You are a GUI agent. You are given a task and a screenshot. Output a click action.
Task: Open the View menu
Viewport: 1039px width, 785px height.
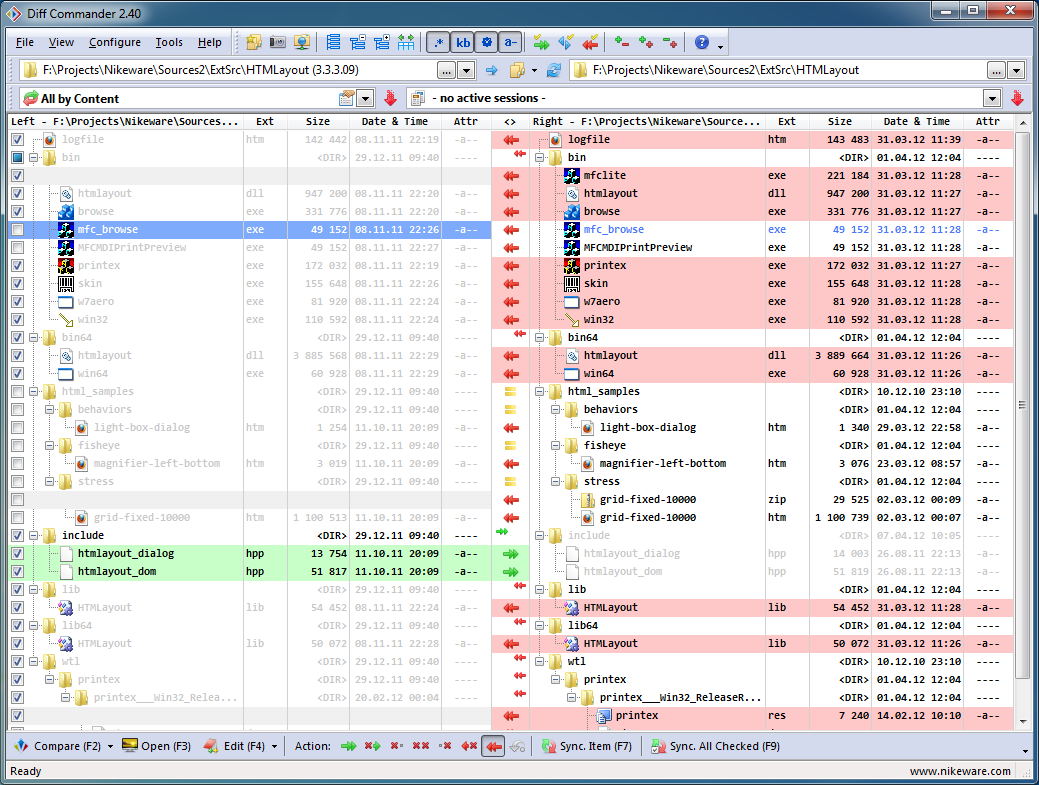(61, 42)
